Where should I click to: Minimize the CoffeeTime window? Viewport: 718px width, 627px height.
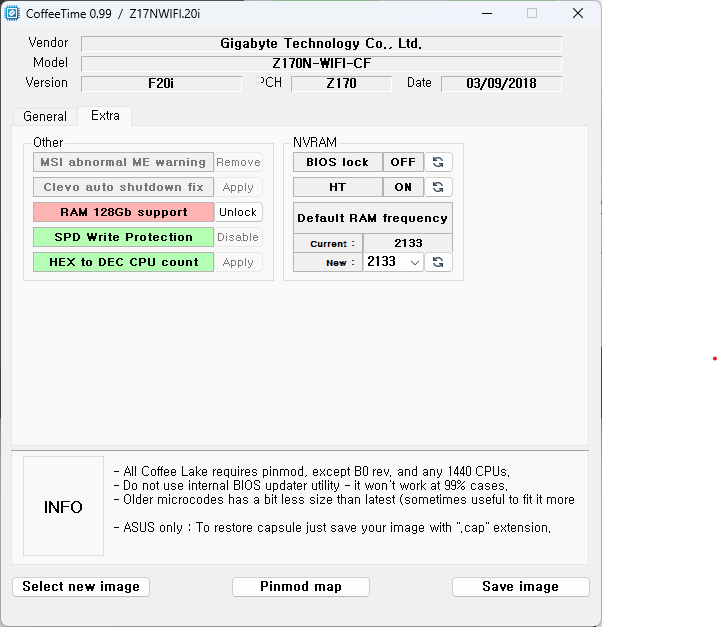487,13
